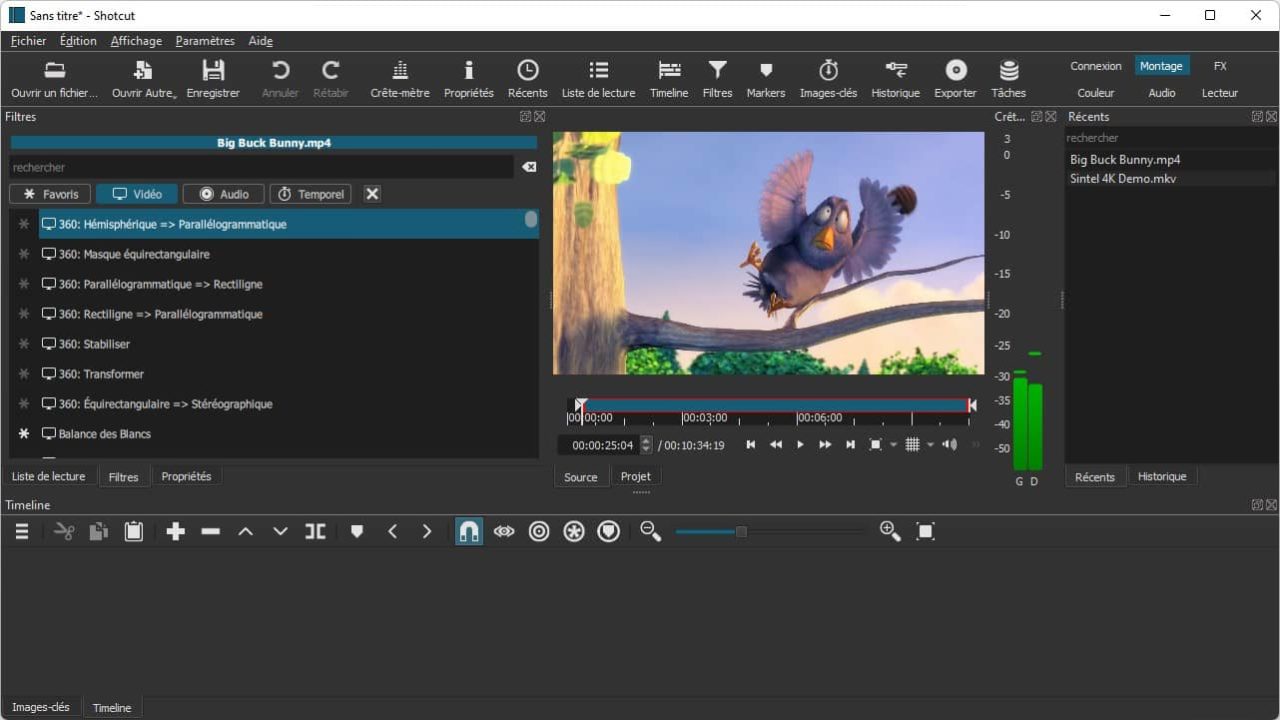This screenshot has width=1280, height=720.
Task: Overwrite clip with the down arrow
Action: point(280,532)
